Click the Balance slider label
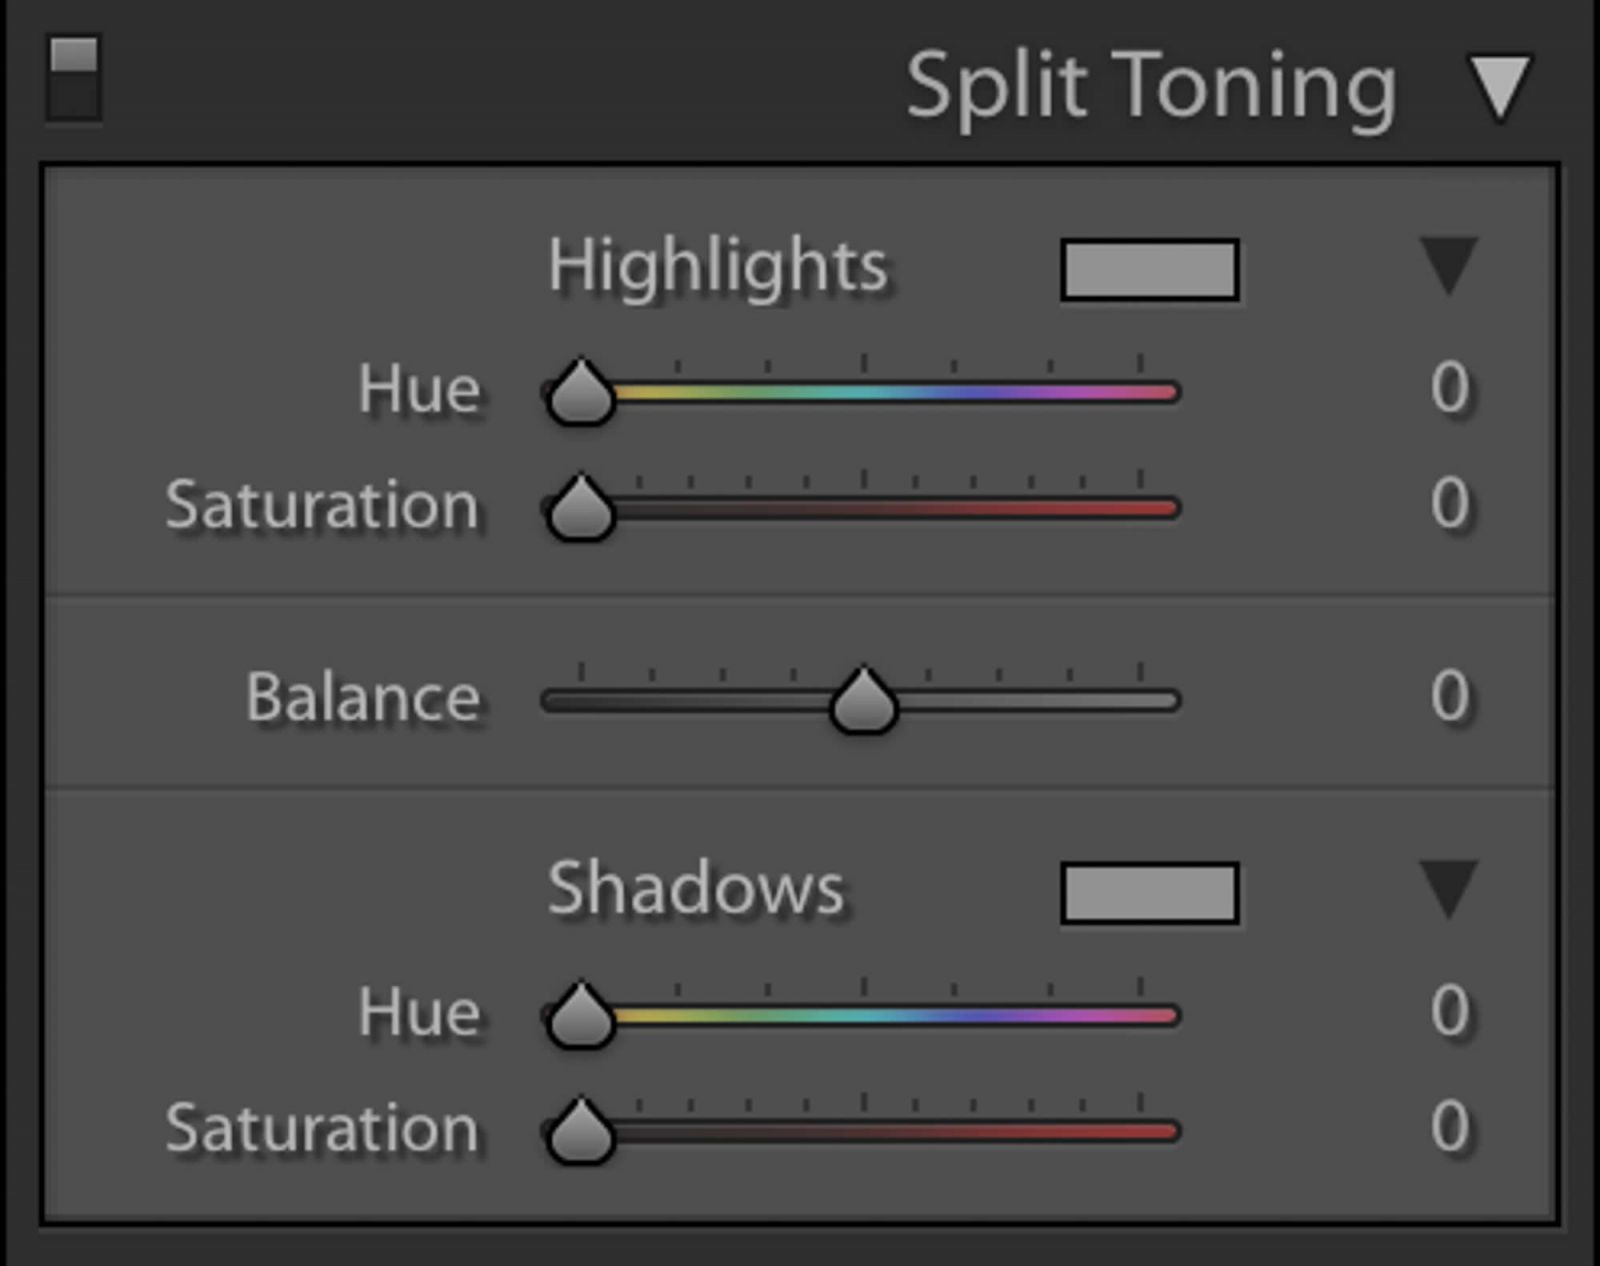The width and height of the screenshot is (1600, 1266). tap(363, 697)
